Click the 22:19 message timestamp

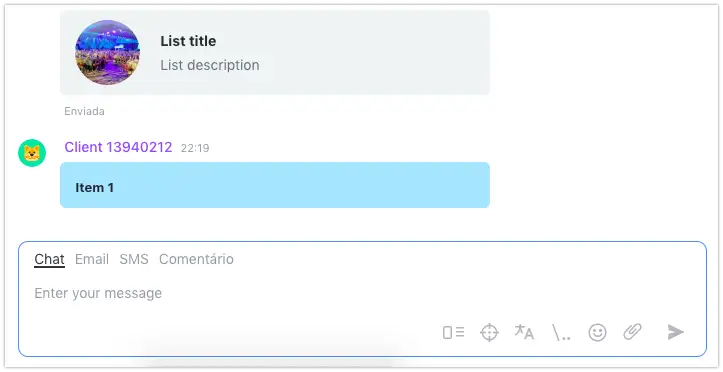coord(195,148)
